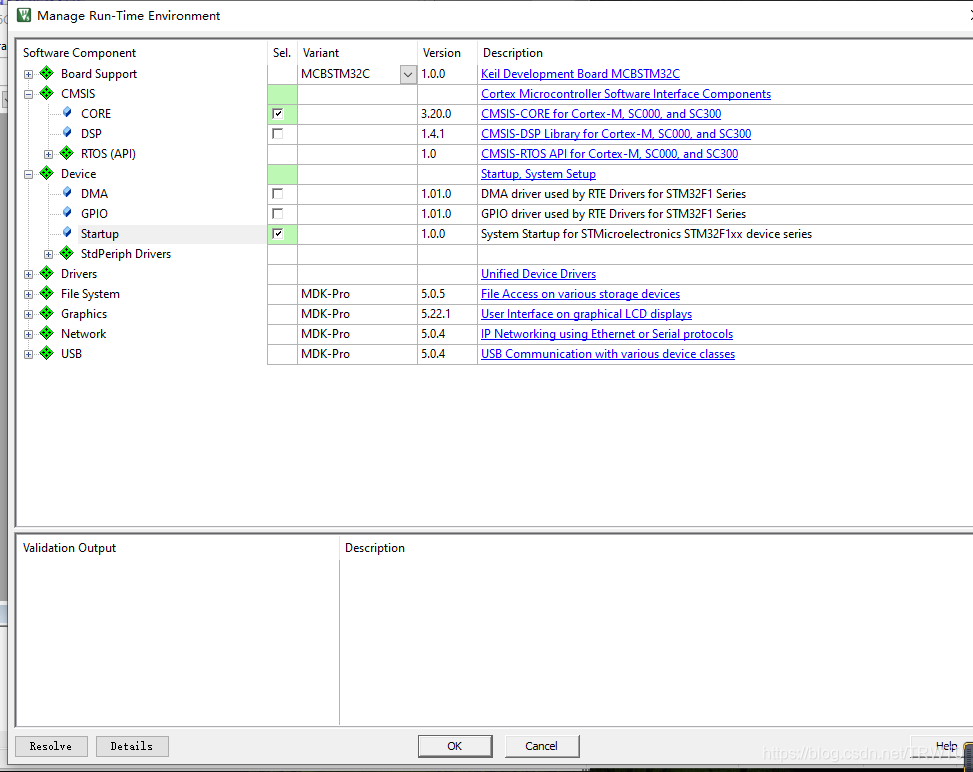Expand the Graphics tree node
Viewport: 973px width, 772px height.
29,315
